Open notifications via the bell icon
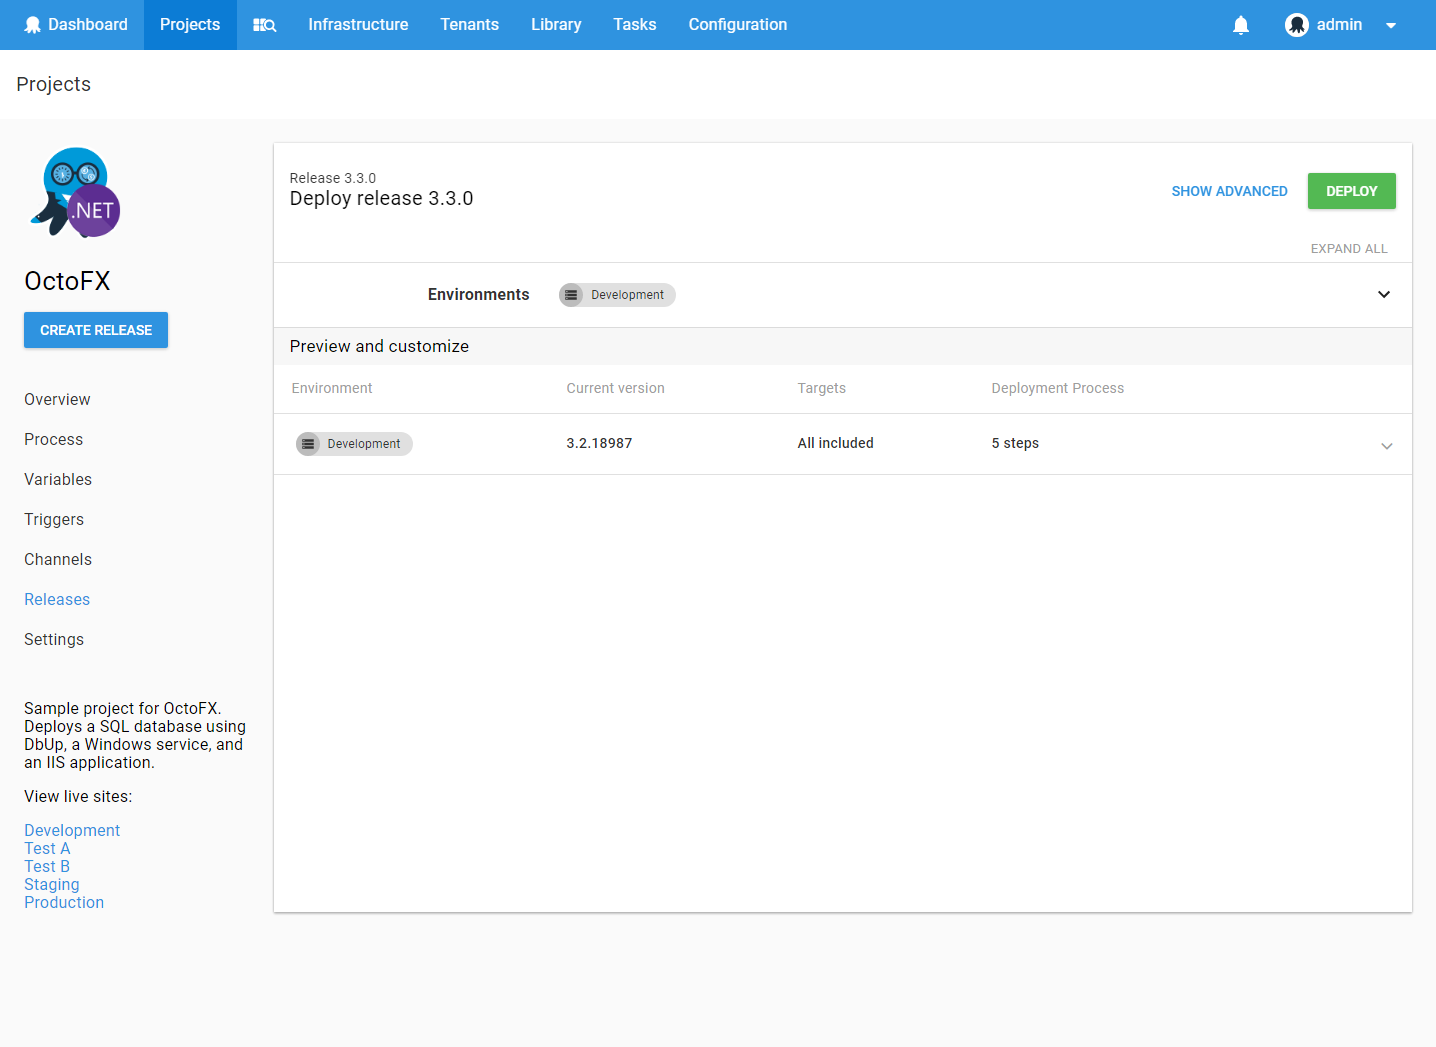1436x1047 pixels. click(x=1241, y=24)
